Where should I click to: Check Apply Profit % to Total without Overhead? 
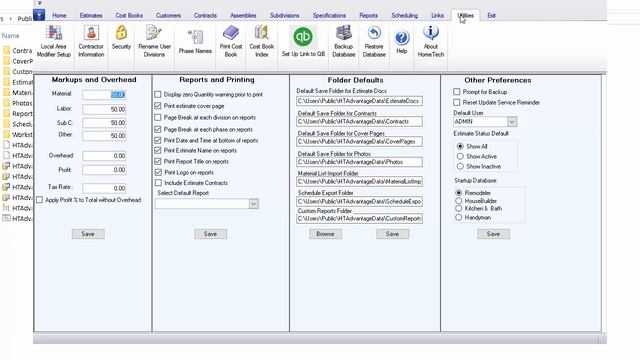tap(40, 200)
